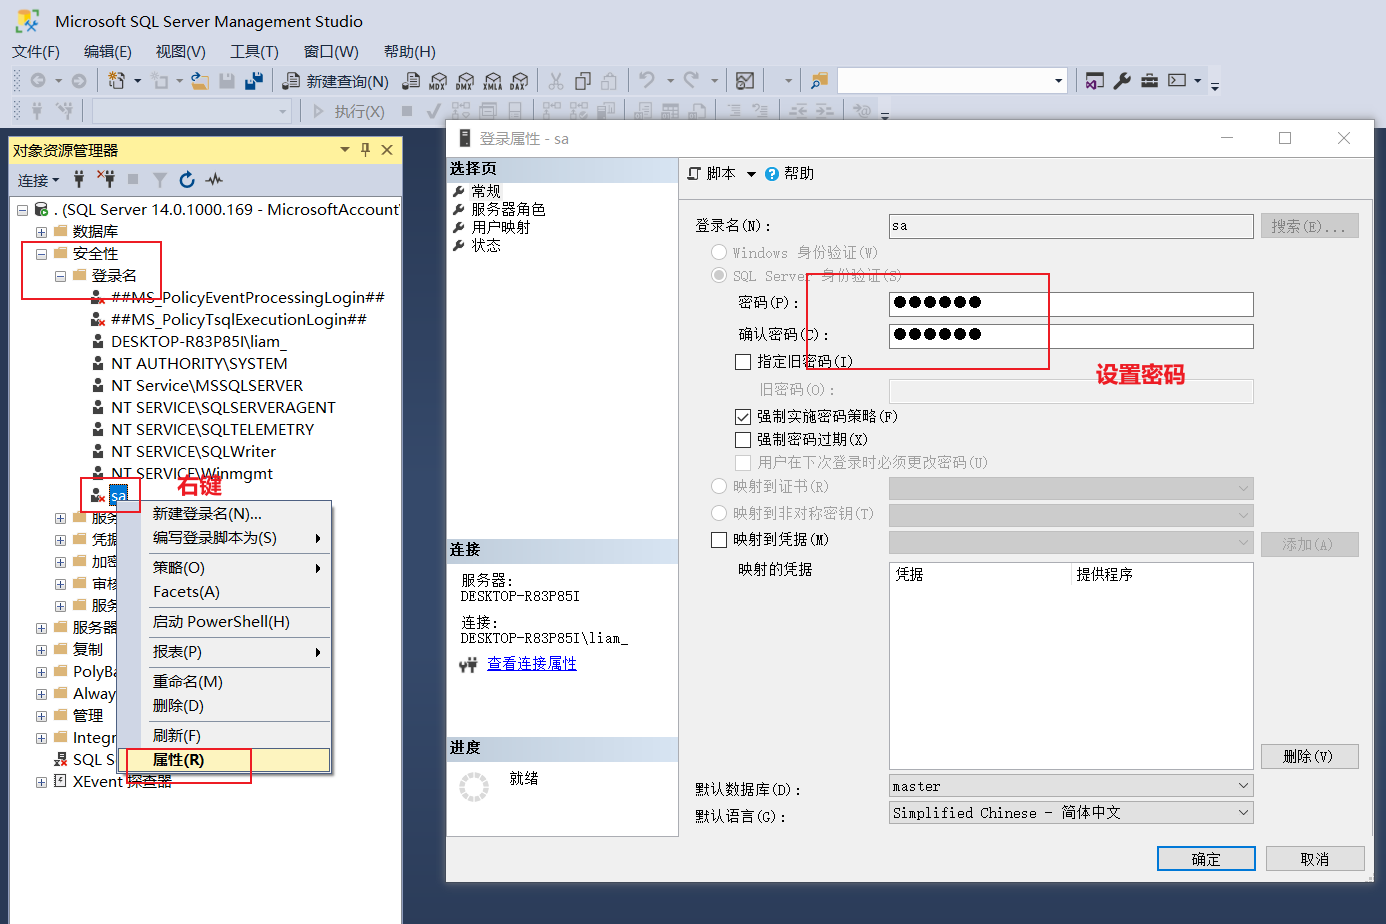Click the Help icon in login dialog
This screenshot has height=924, width=1386.
(x=772, y=174)
